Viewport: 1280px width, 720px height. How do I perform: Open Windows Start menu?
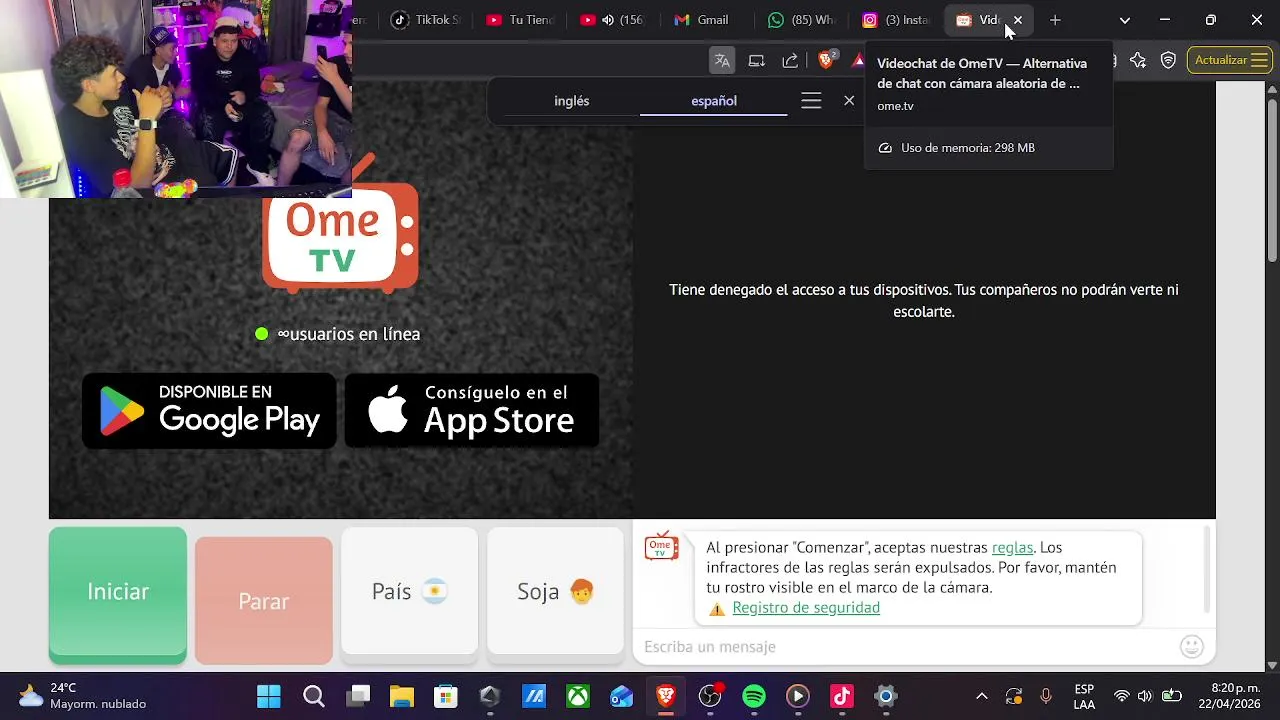(x=269, y=696)
